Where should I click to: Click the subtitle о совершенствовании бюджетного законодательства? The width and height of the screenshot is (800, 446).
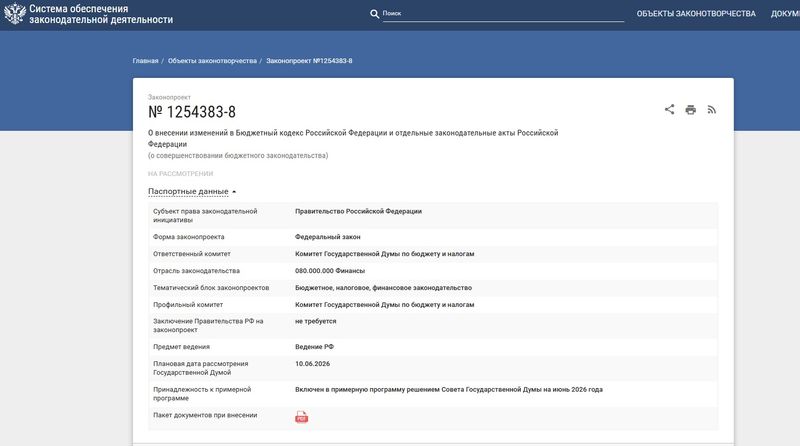238,156
